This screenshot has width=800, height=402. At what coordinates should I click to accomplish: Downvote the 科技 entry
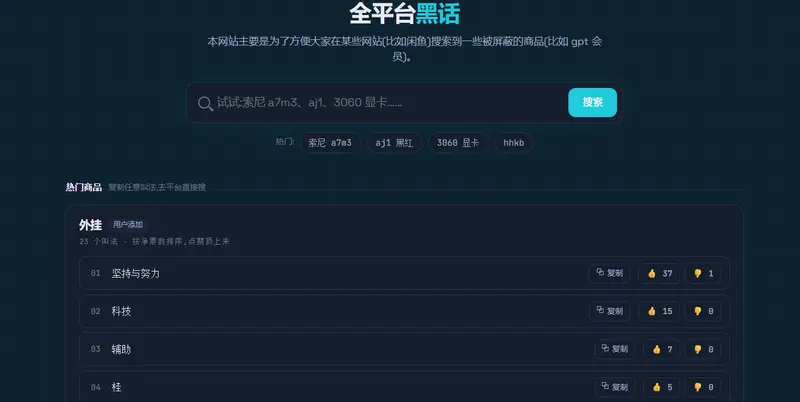(x=703, y=311)
